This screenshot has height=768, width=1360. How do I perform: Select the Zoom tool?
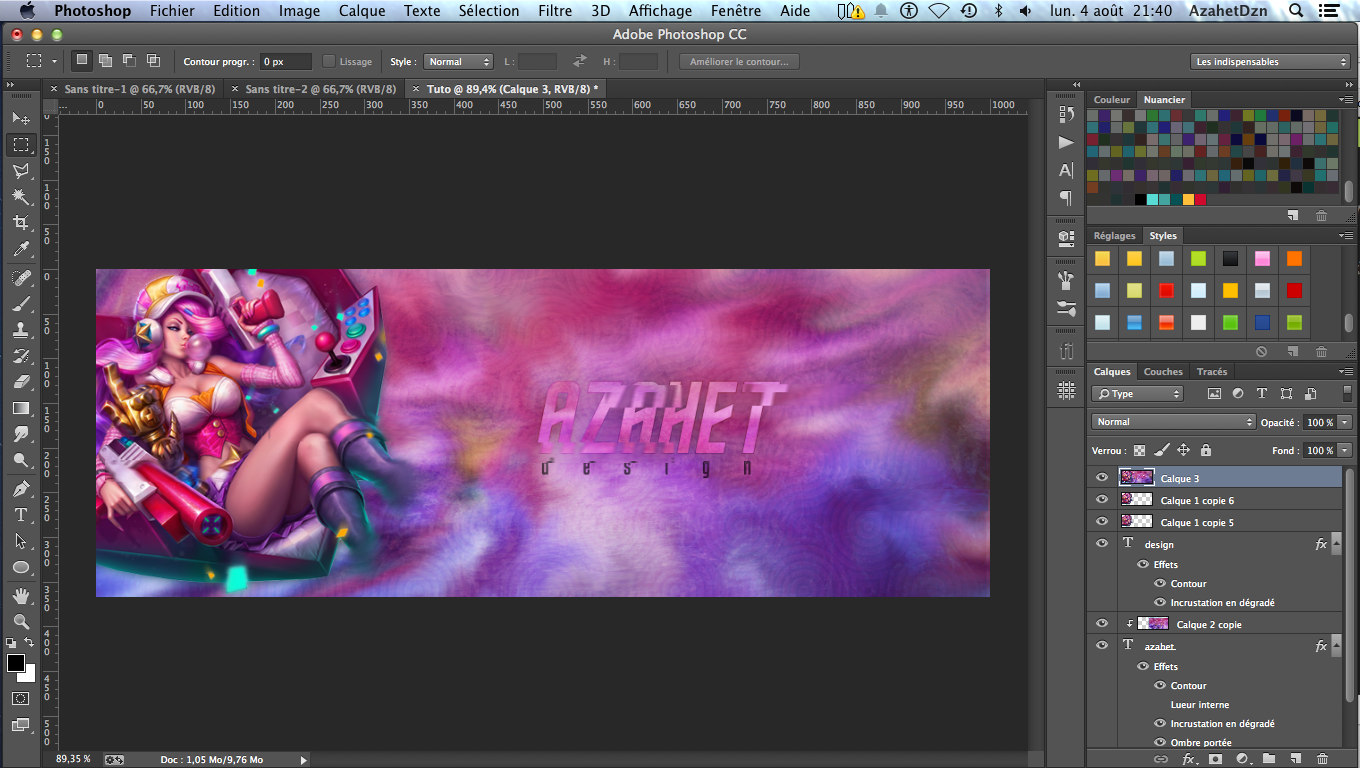tap(20, 622)
